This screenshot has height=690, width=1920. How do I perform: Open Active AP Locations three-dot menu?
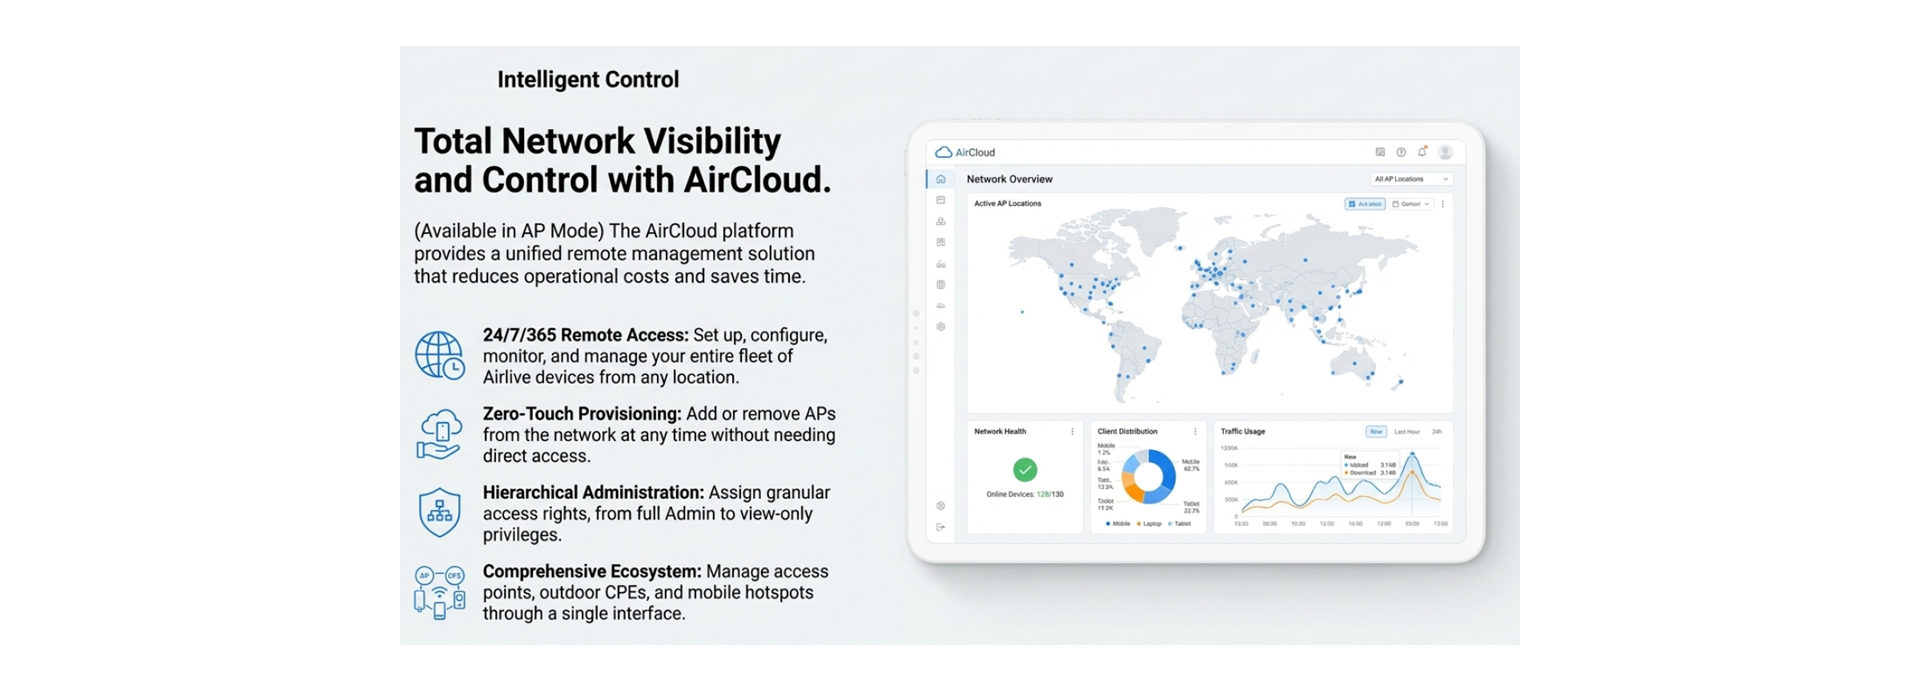click(1442, 204)
